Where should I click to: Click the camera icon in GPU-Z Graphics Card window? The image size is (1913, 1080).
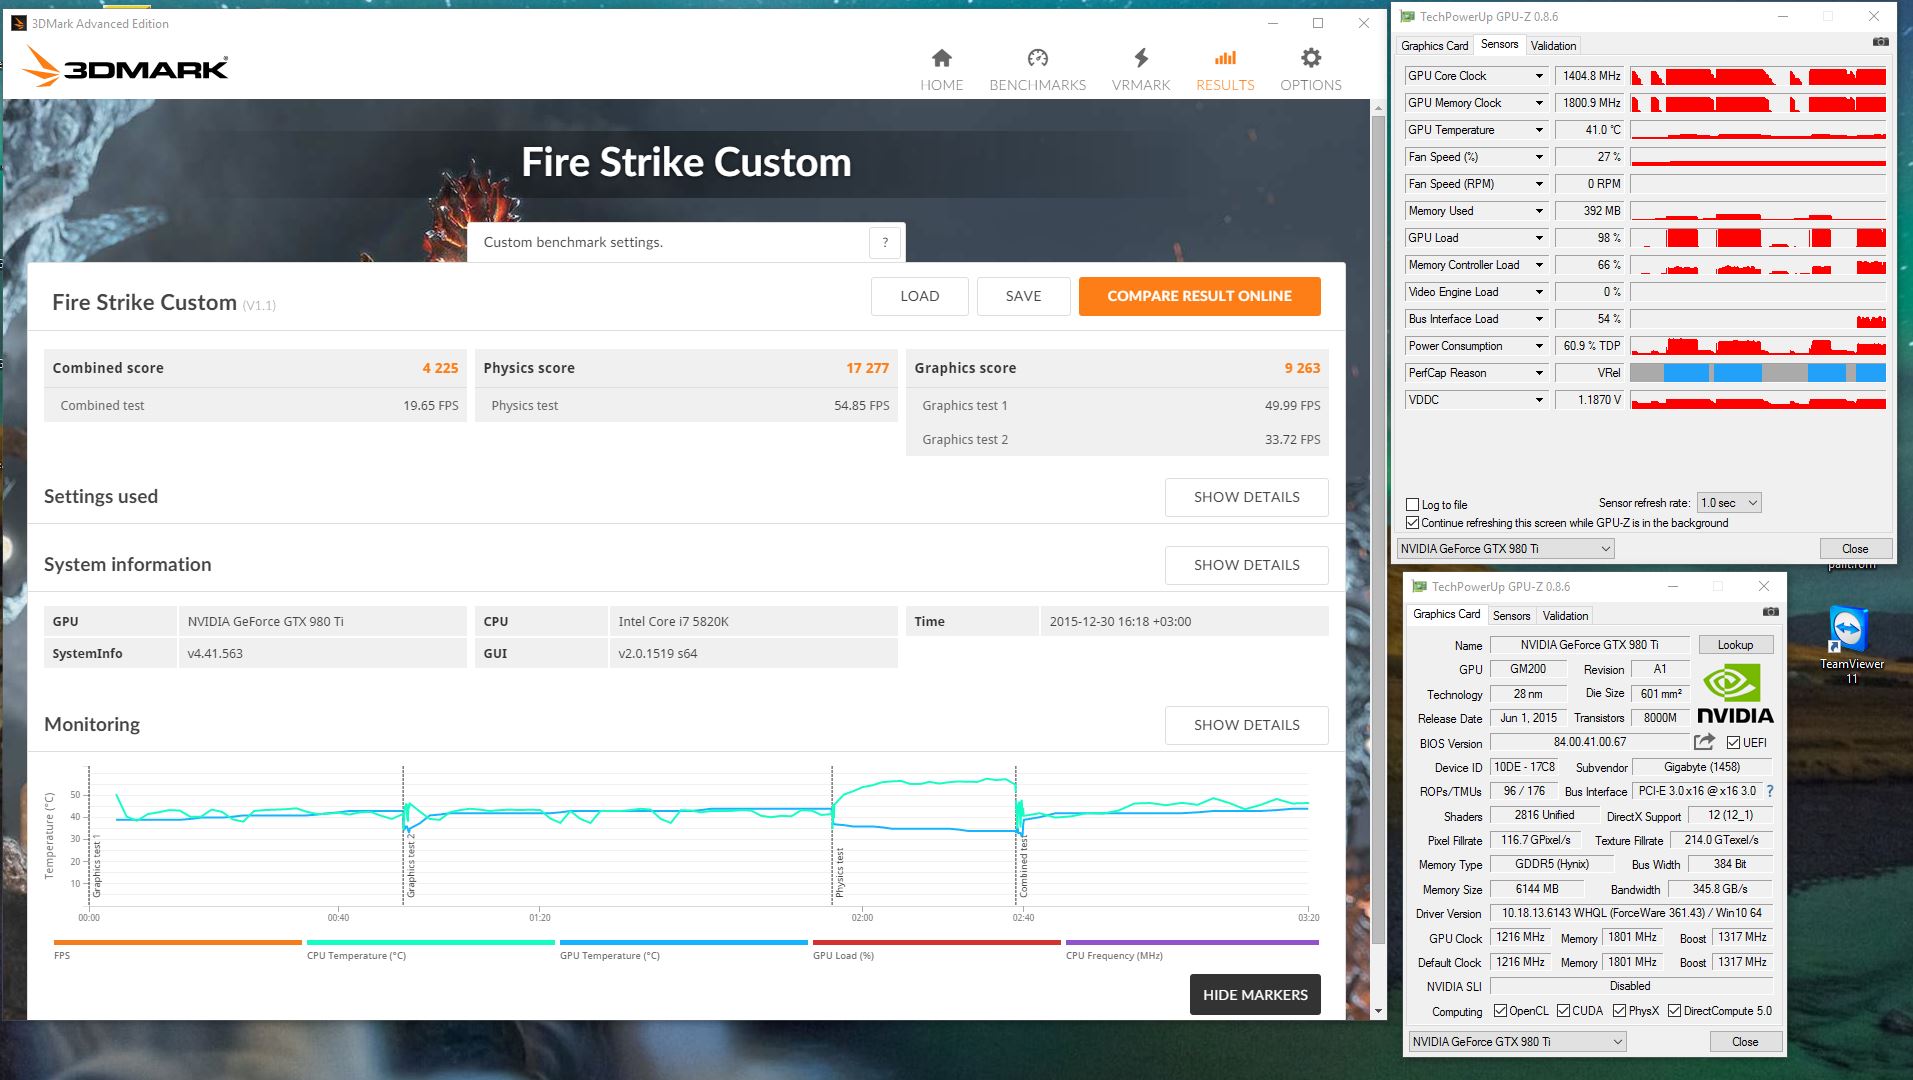click(x=1770, y=612)
